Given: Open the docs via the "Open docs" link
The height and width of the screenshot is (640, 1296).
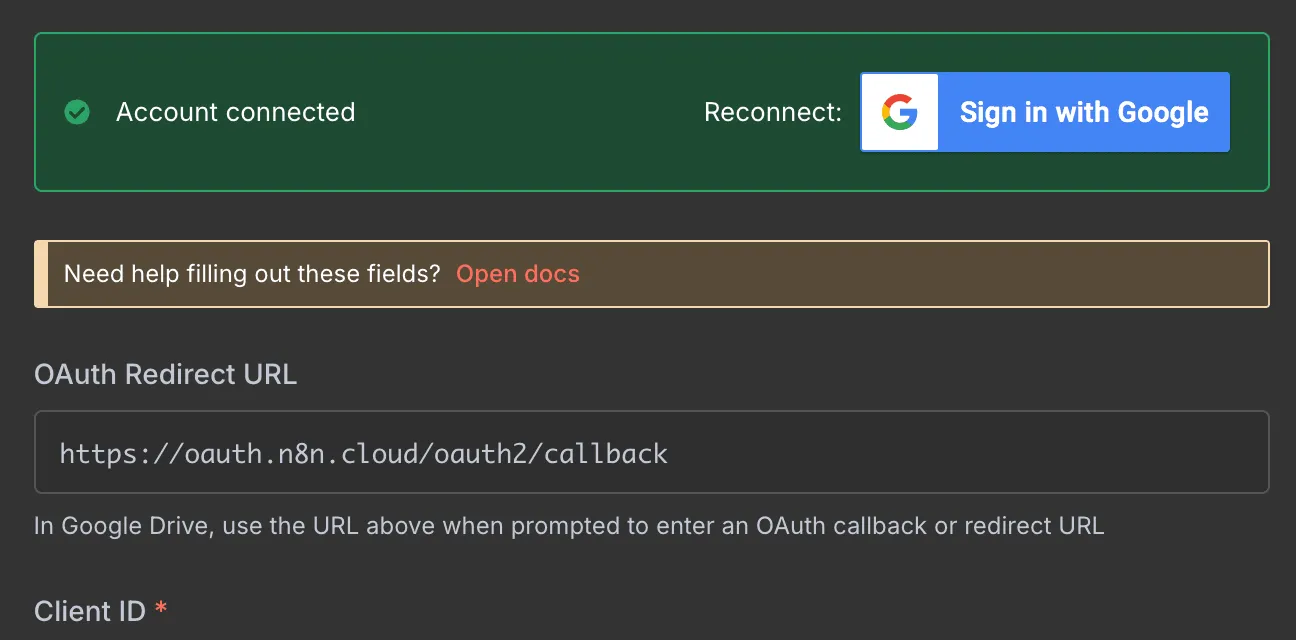Looking at the screenshot, I should pos(517,273).
